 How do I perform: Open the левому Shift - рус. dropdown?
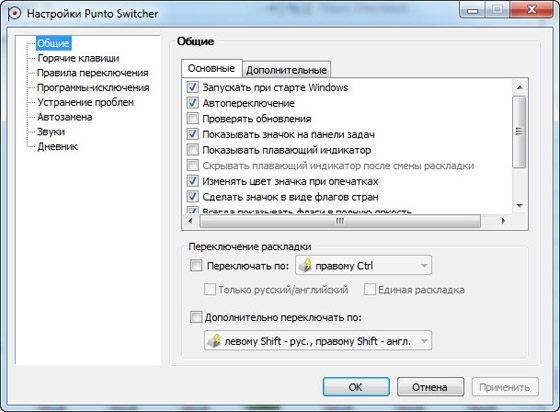(x=318, y=341)
